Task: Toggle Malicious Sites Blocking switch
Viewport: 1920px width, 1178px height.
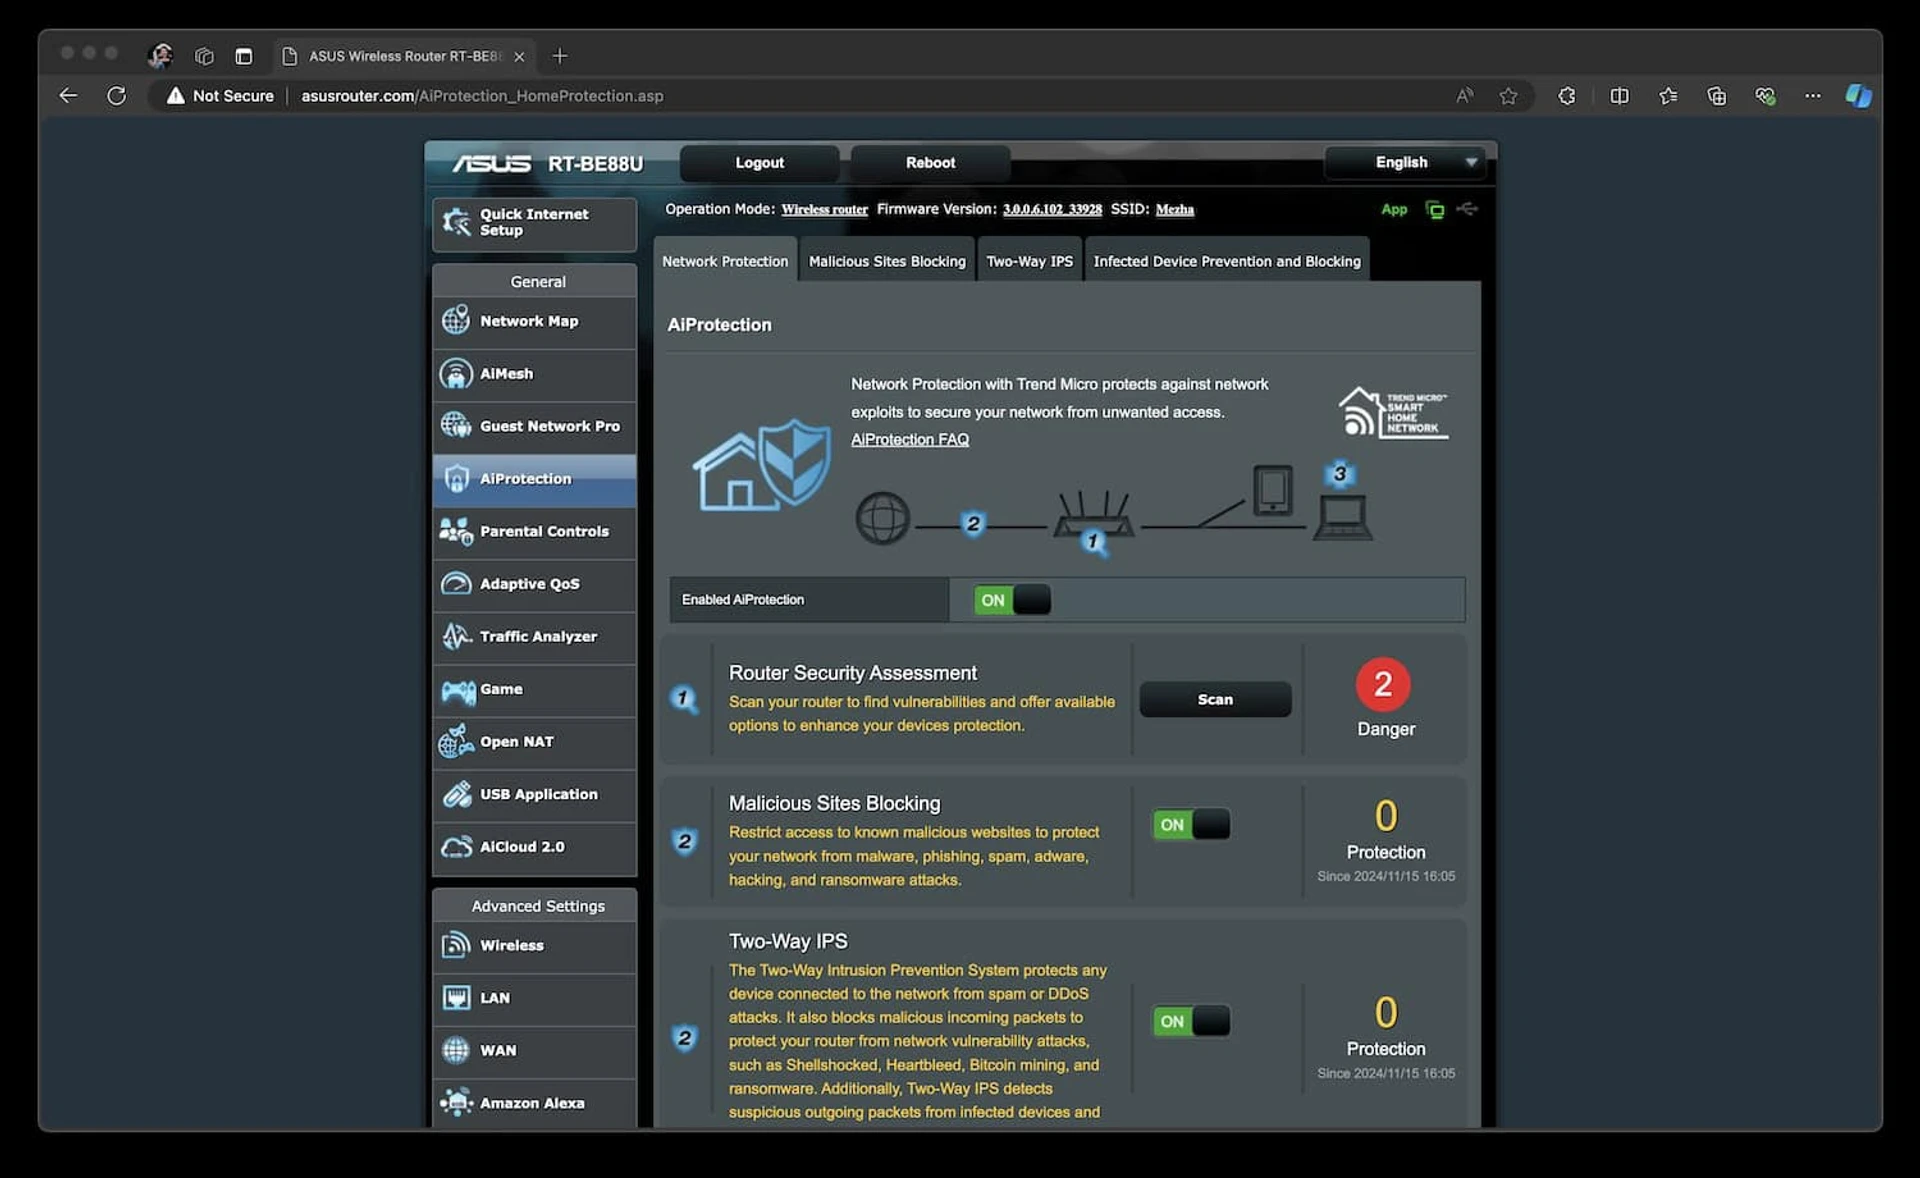Action: [x=1191, y=825]
